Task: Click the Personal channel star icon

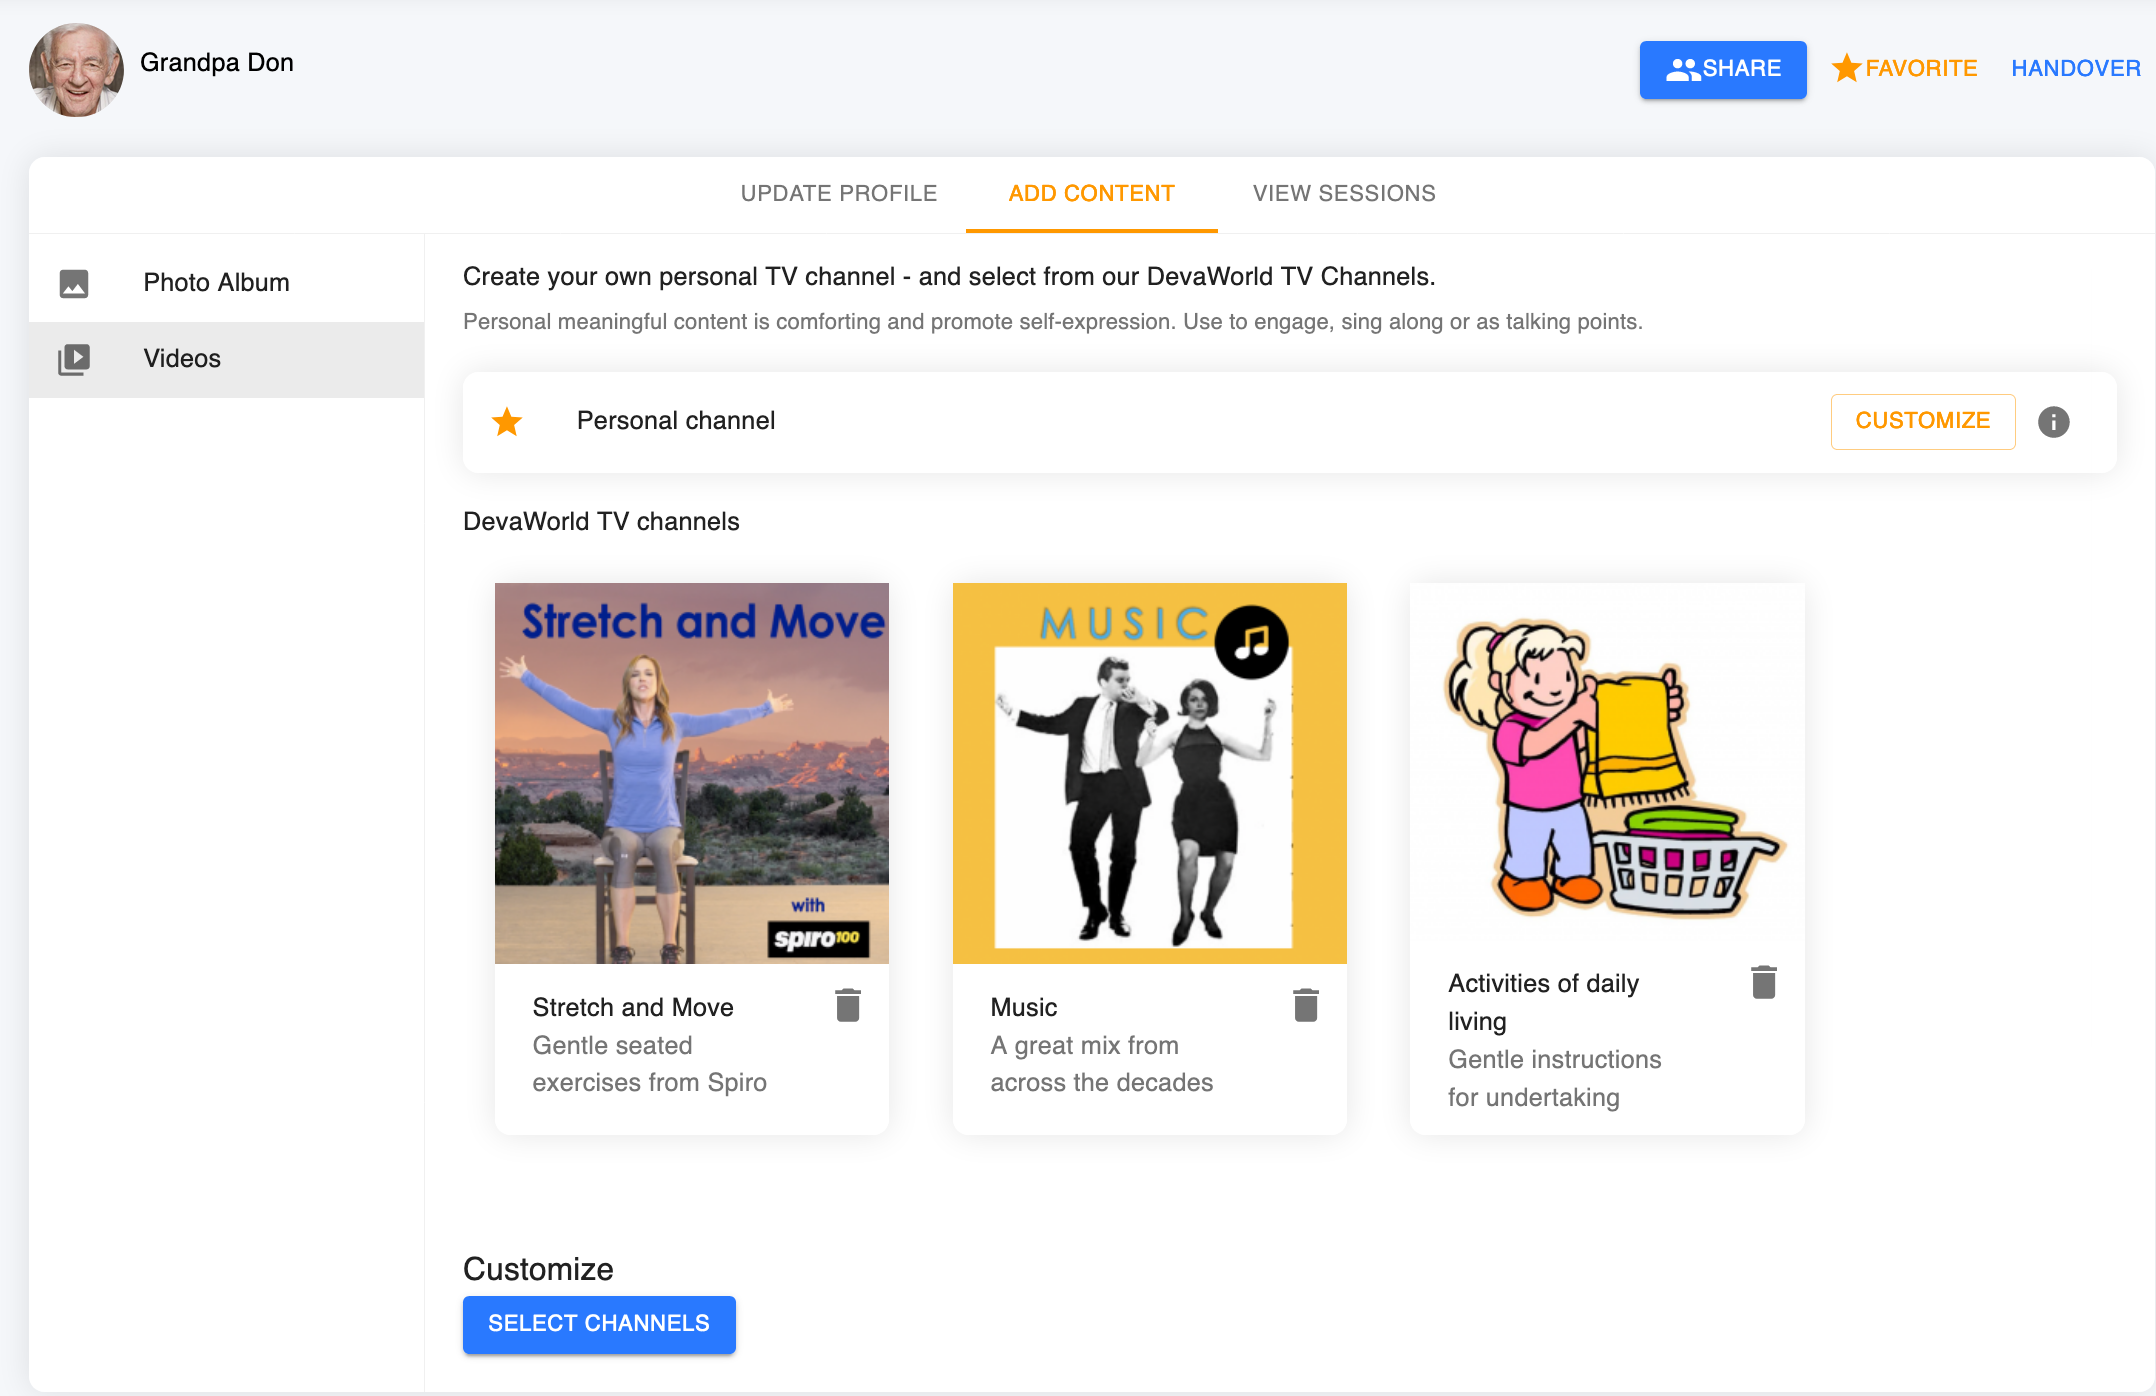Action: pos(507,422)
